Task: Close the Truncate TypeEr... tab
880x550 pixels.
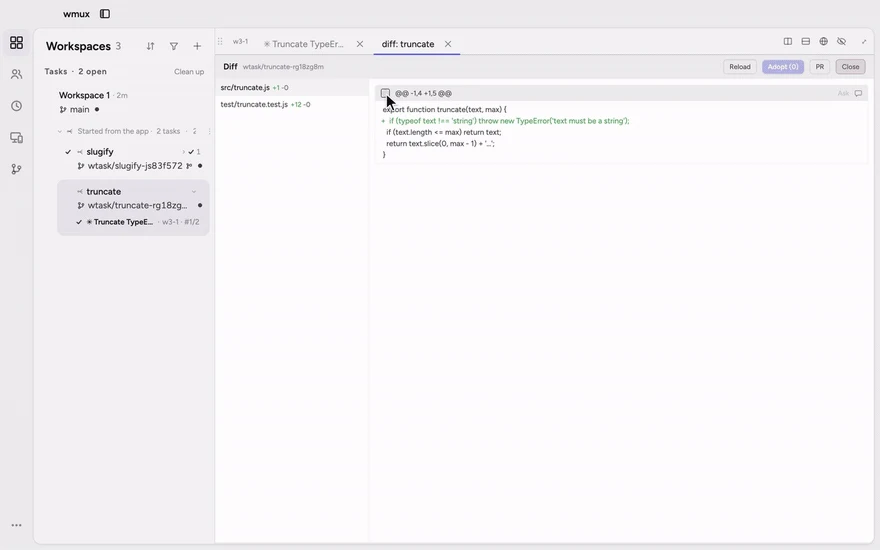Action: (360, 44)
